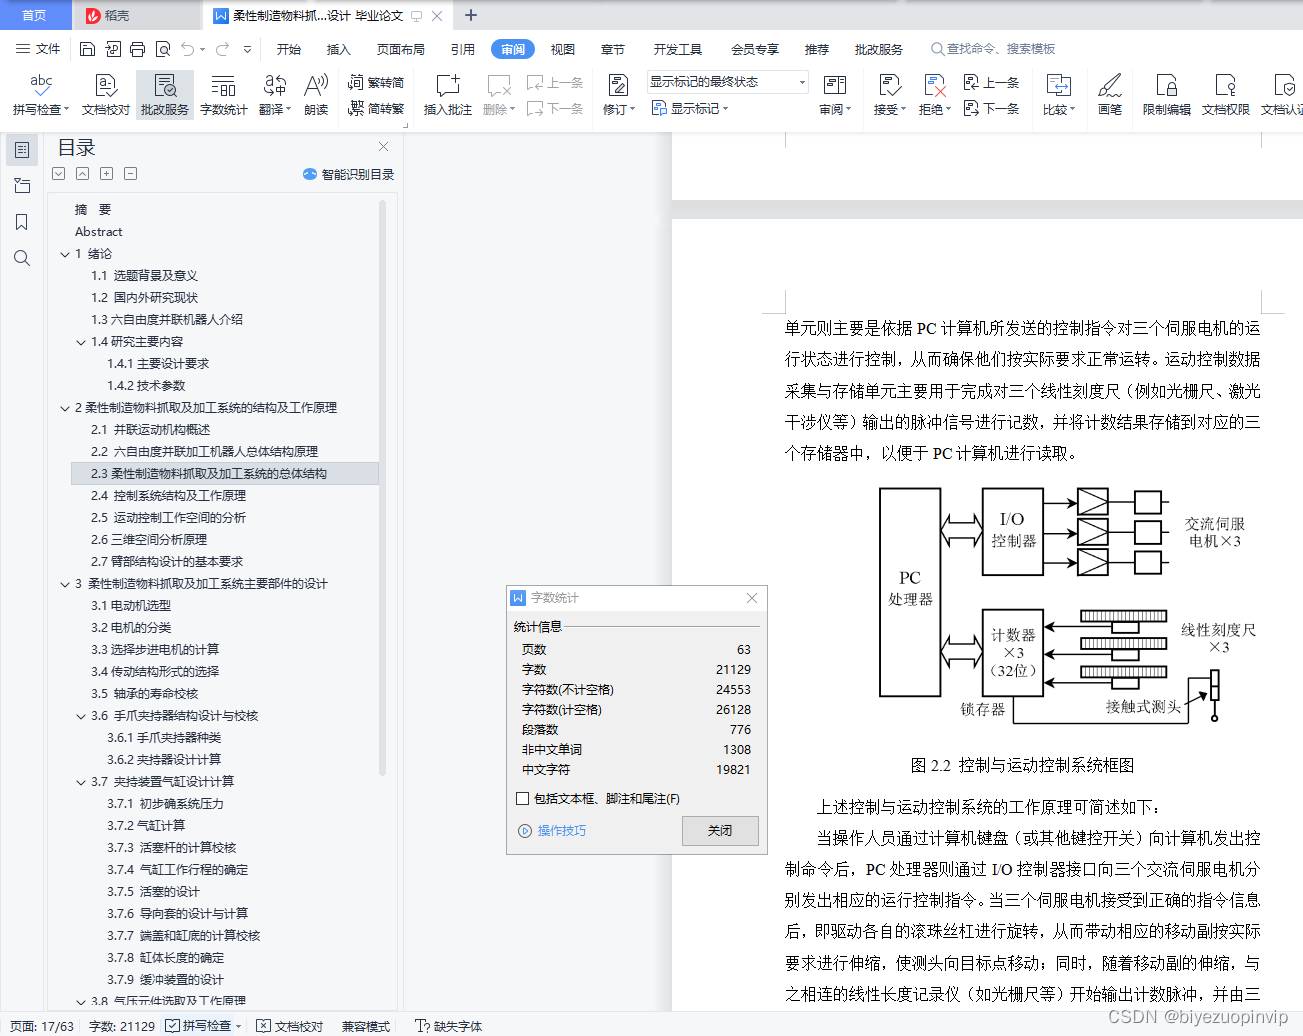Open the 会员专享 ribbon tab
Image resolution: width=1303 pixels, height=1036 pixels.
click(755, 49)
